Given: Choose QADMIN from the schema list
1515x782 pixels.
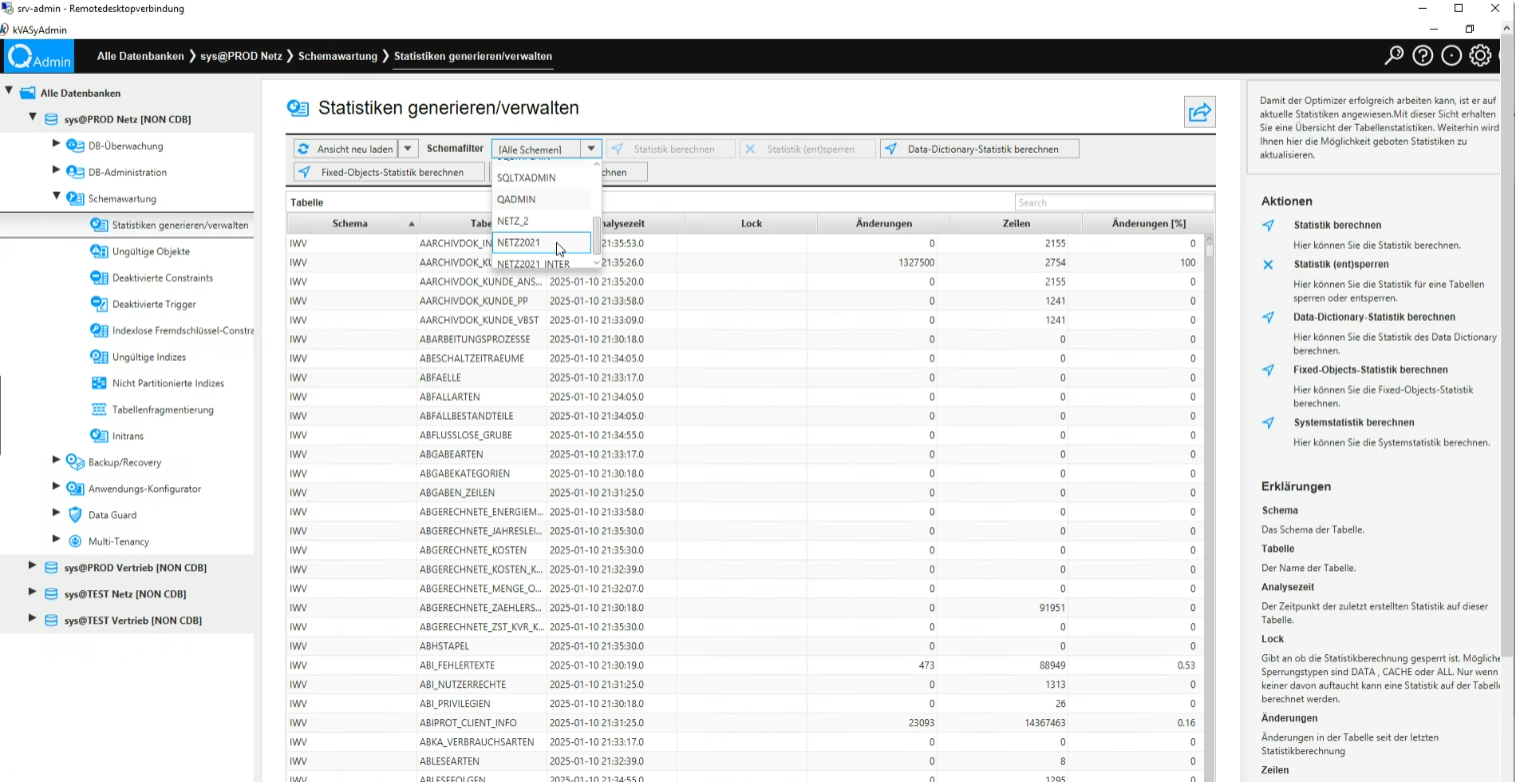Looking at the screenshot, I should pyautogui.click(x=516, y=199).
